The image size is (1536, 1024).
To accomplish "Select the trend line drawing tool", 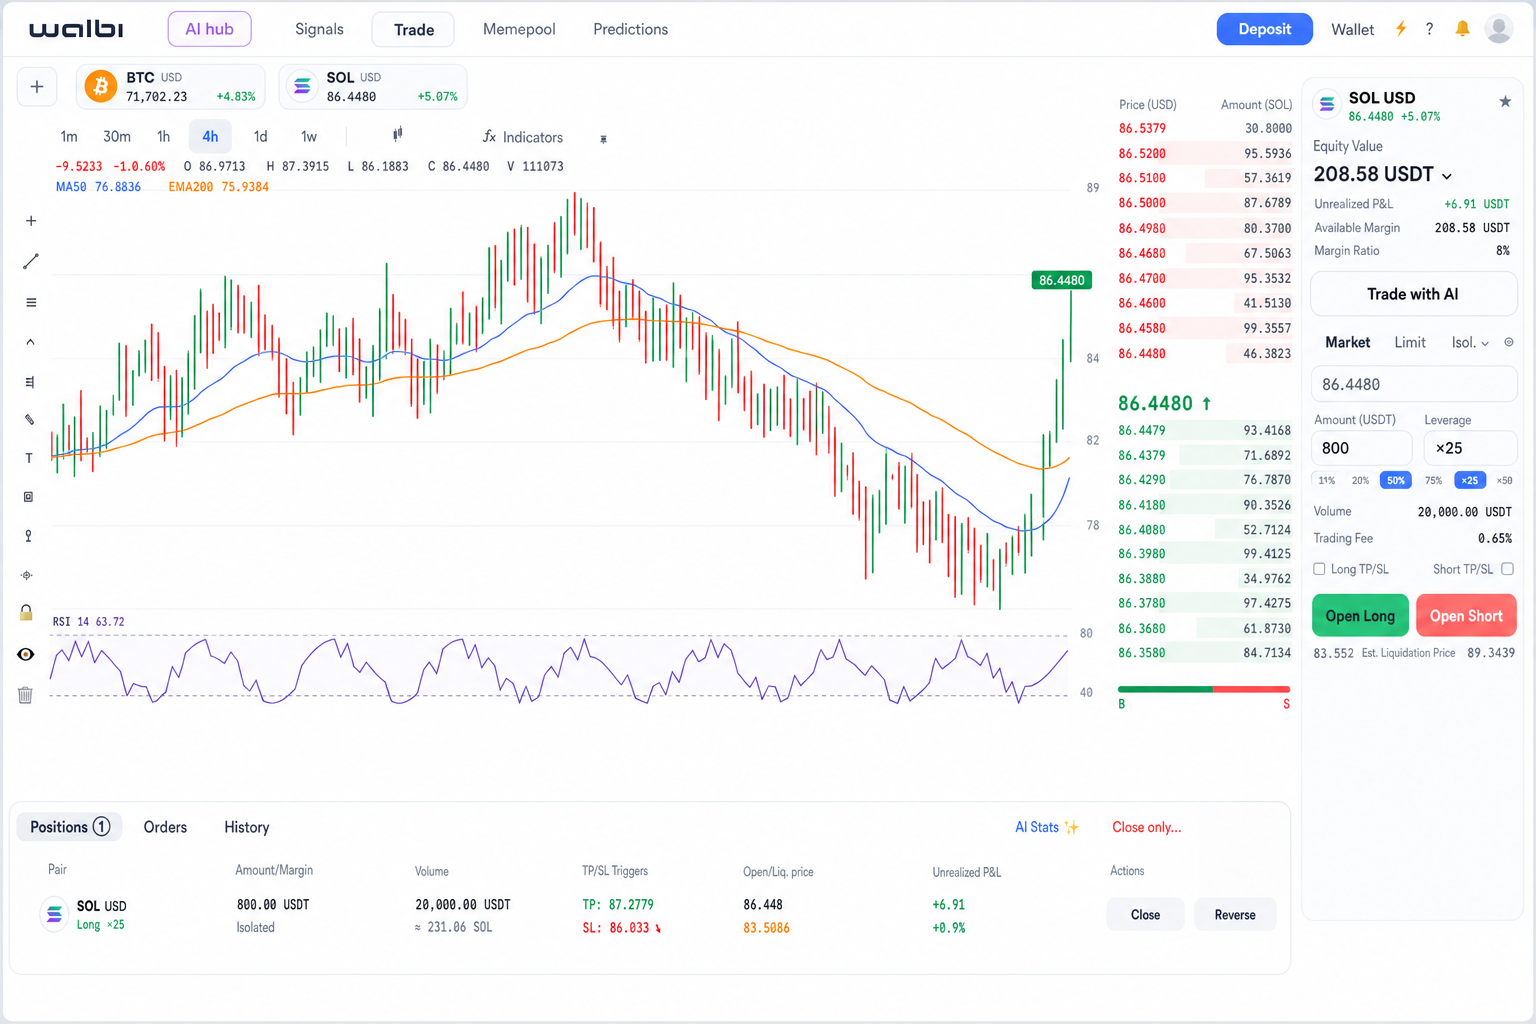I will point(31,261).
